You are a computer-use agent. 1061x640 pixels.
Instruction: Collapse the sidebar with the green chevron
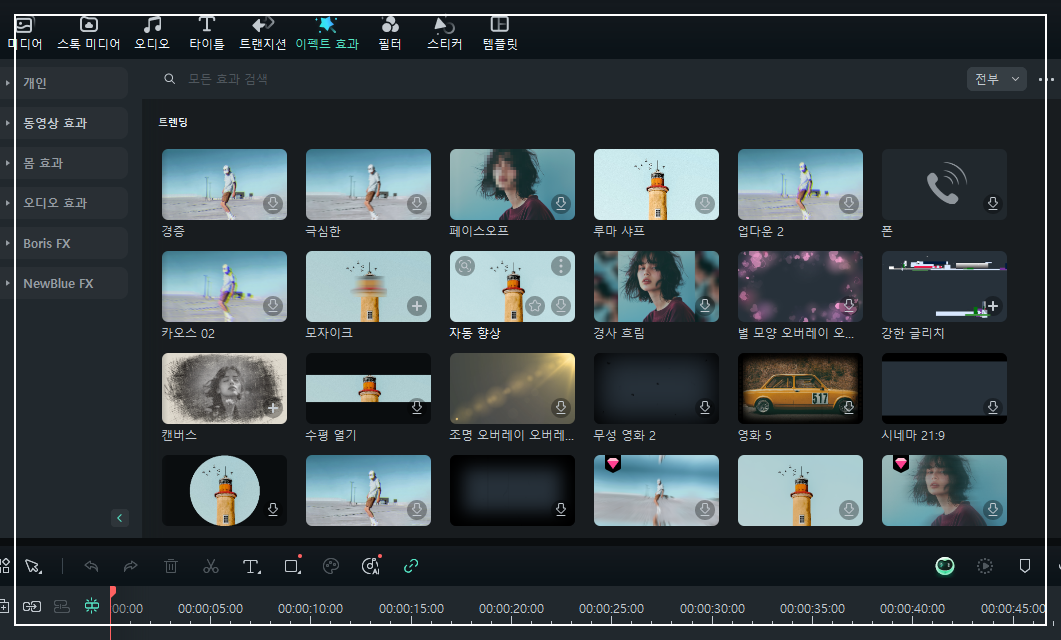(120, 518)
